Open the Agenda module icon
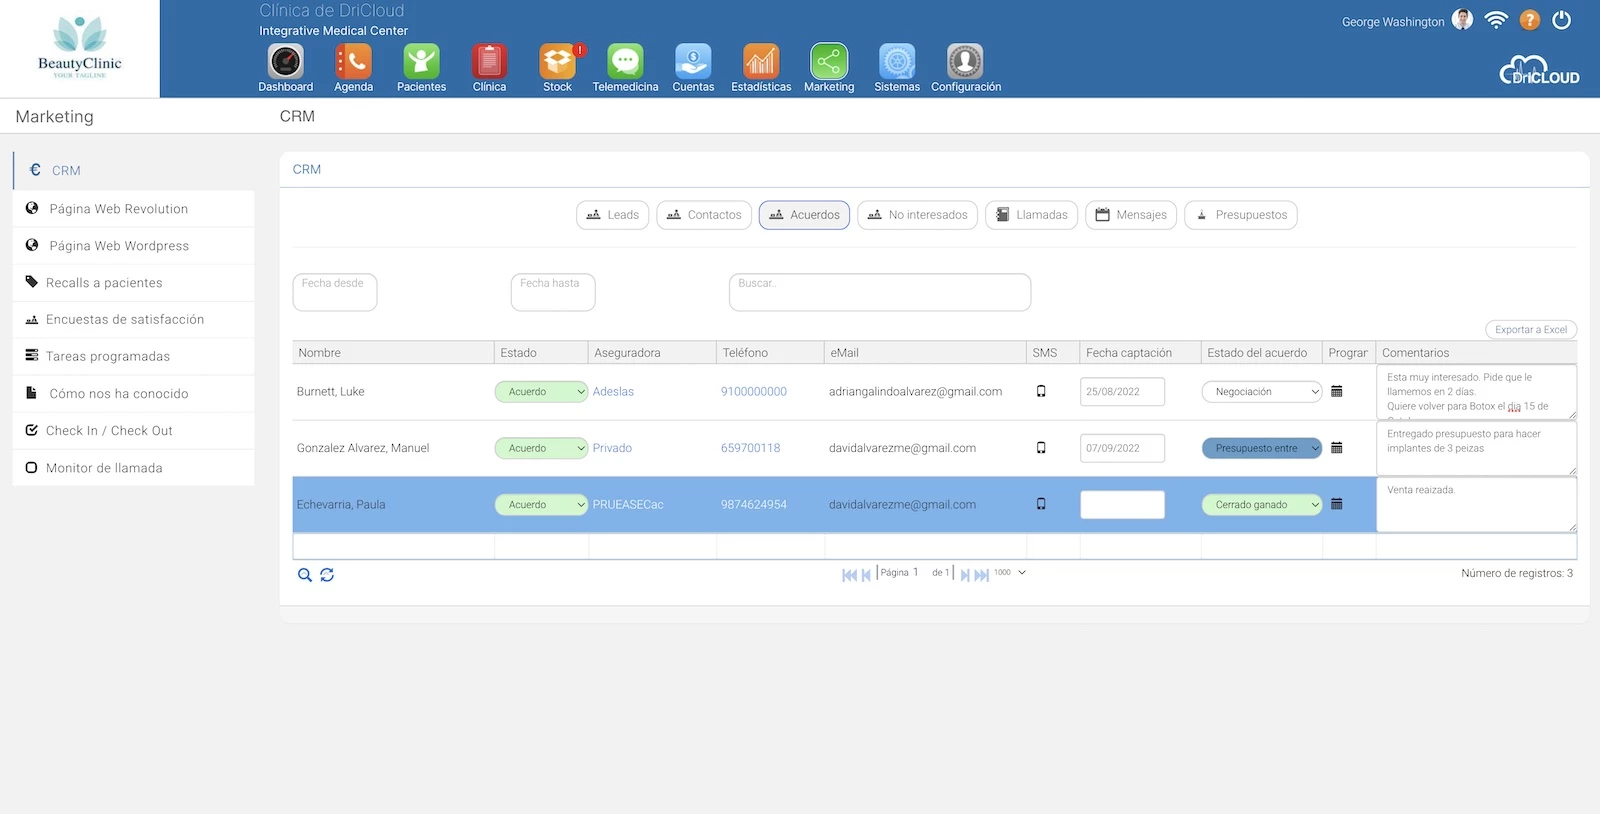Screen dimensions: 1600x814 (353, 62)
